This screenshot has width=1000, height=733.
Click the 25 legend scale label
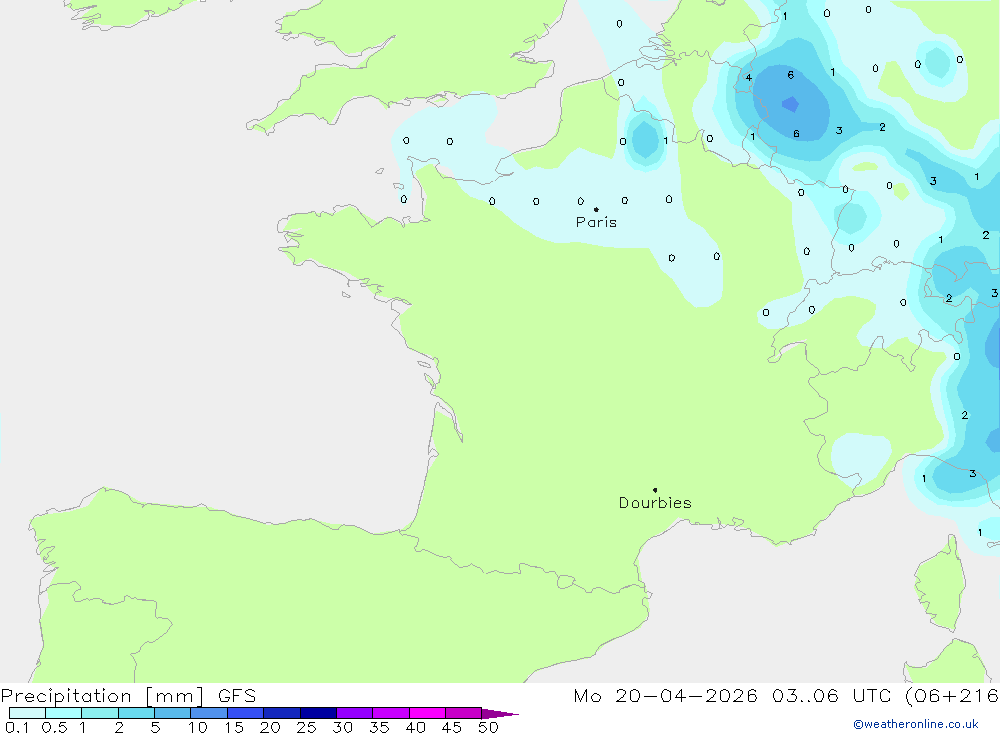[x=307, y=727]
